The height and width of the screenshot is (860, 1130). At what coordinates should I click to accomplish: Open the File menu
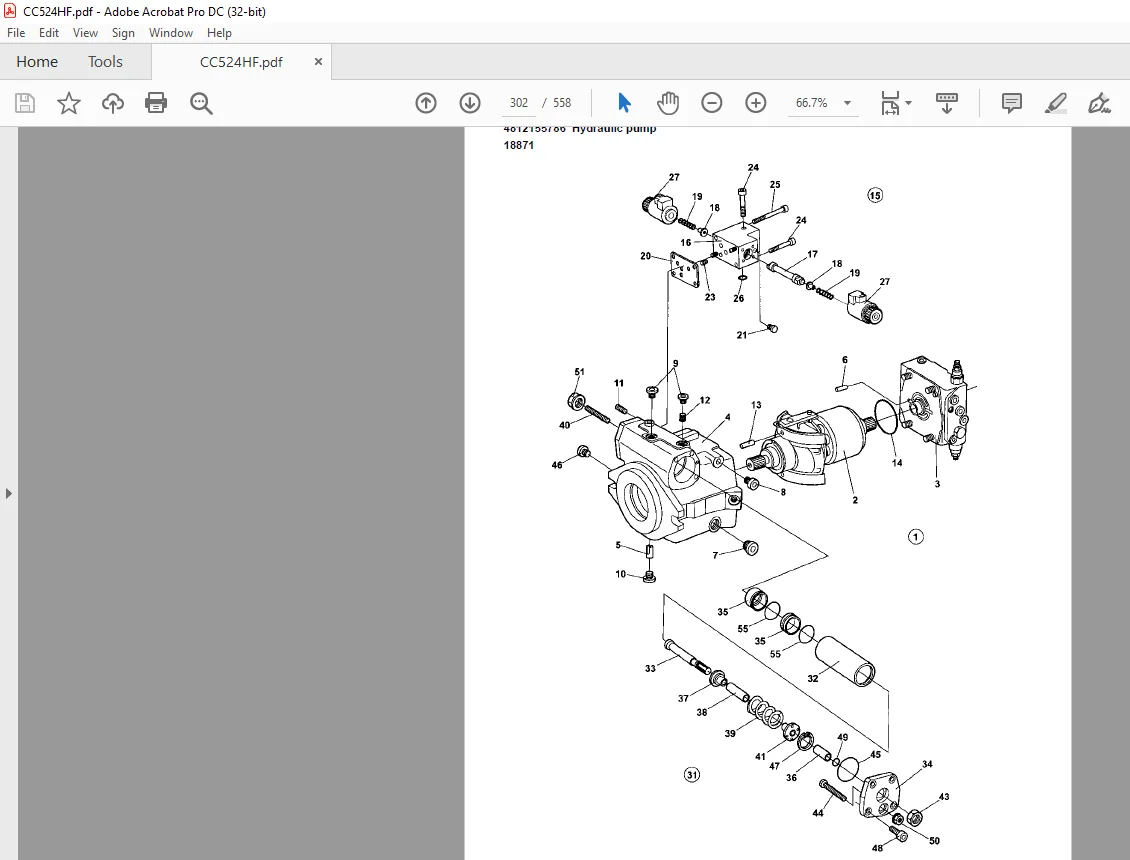click(x=16, y=32)
